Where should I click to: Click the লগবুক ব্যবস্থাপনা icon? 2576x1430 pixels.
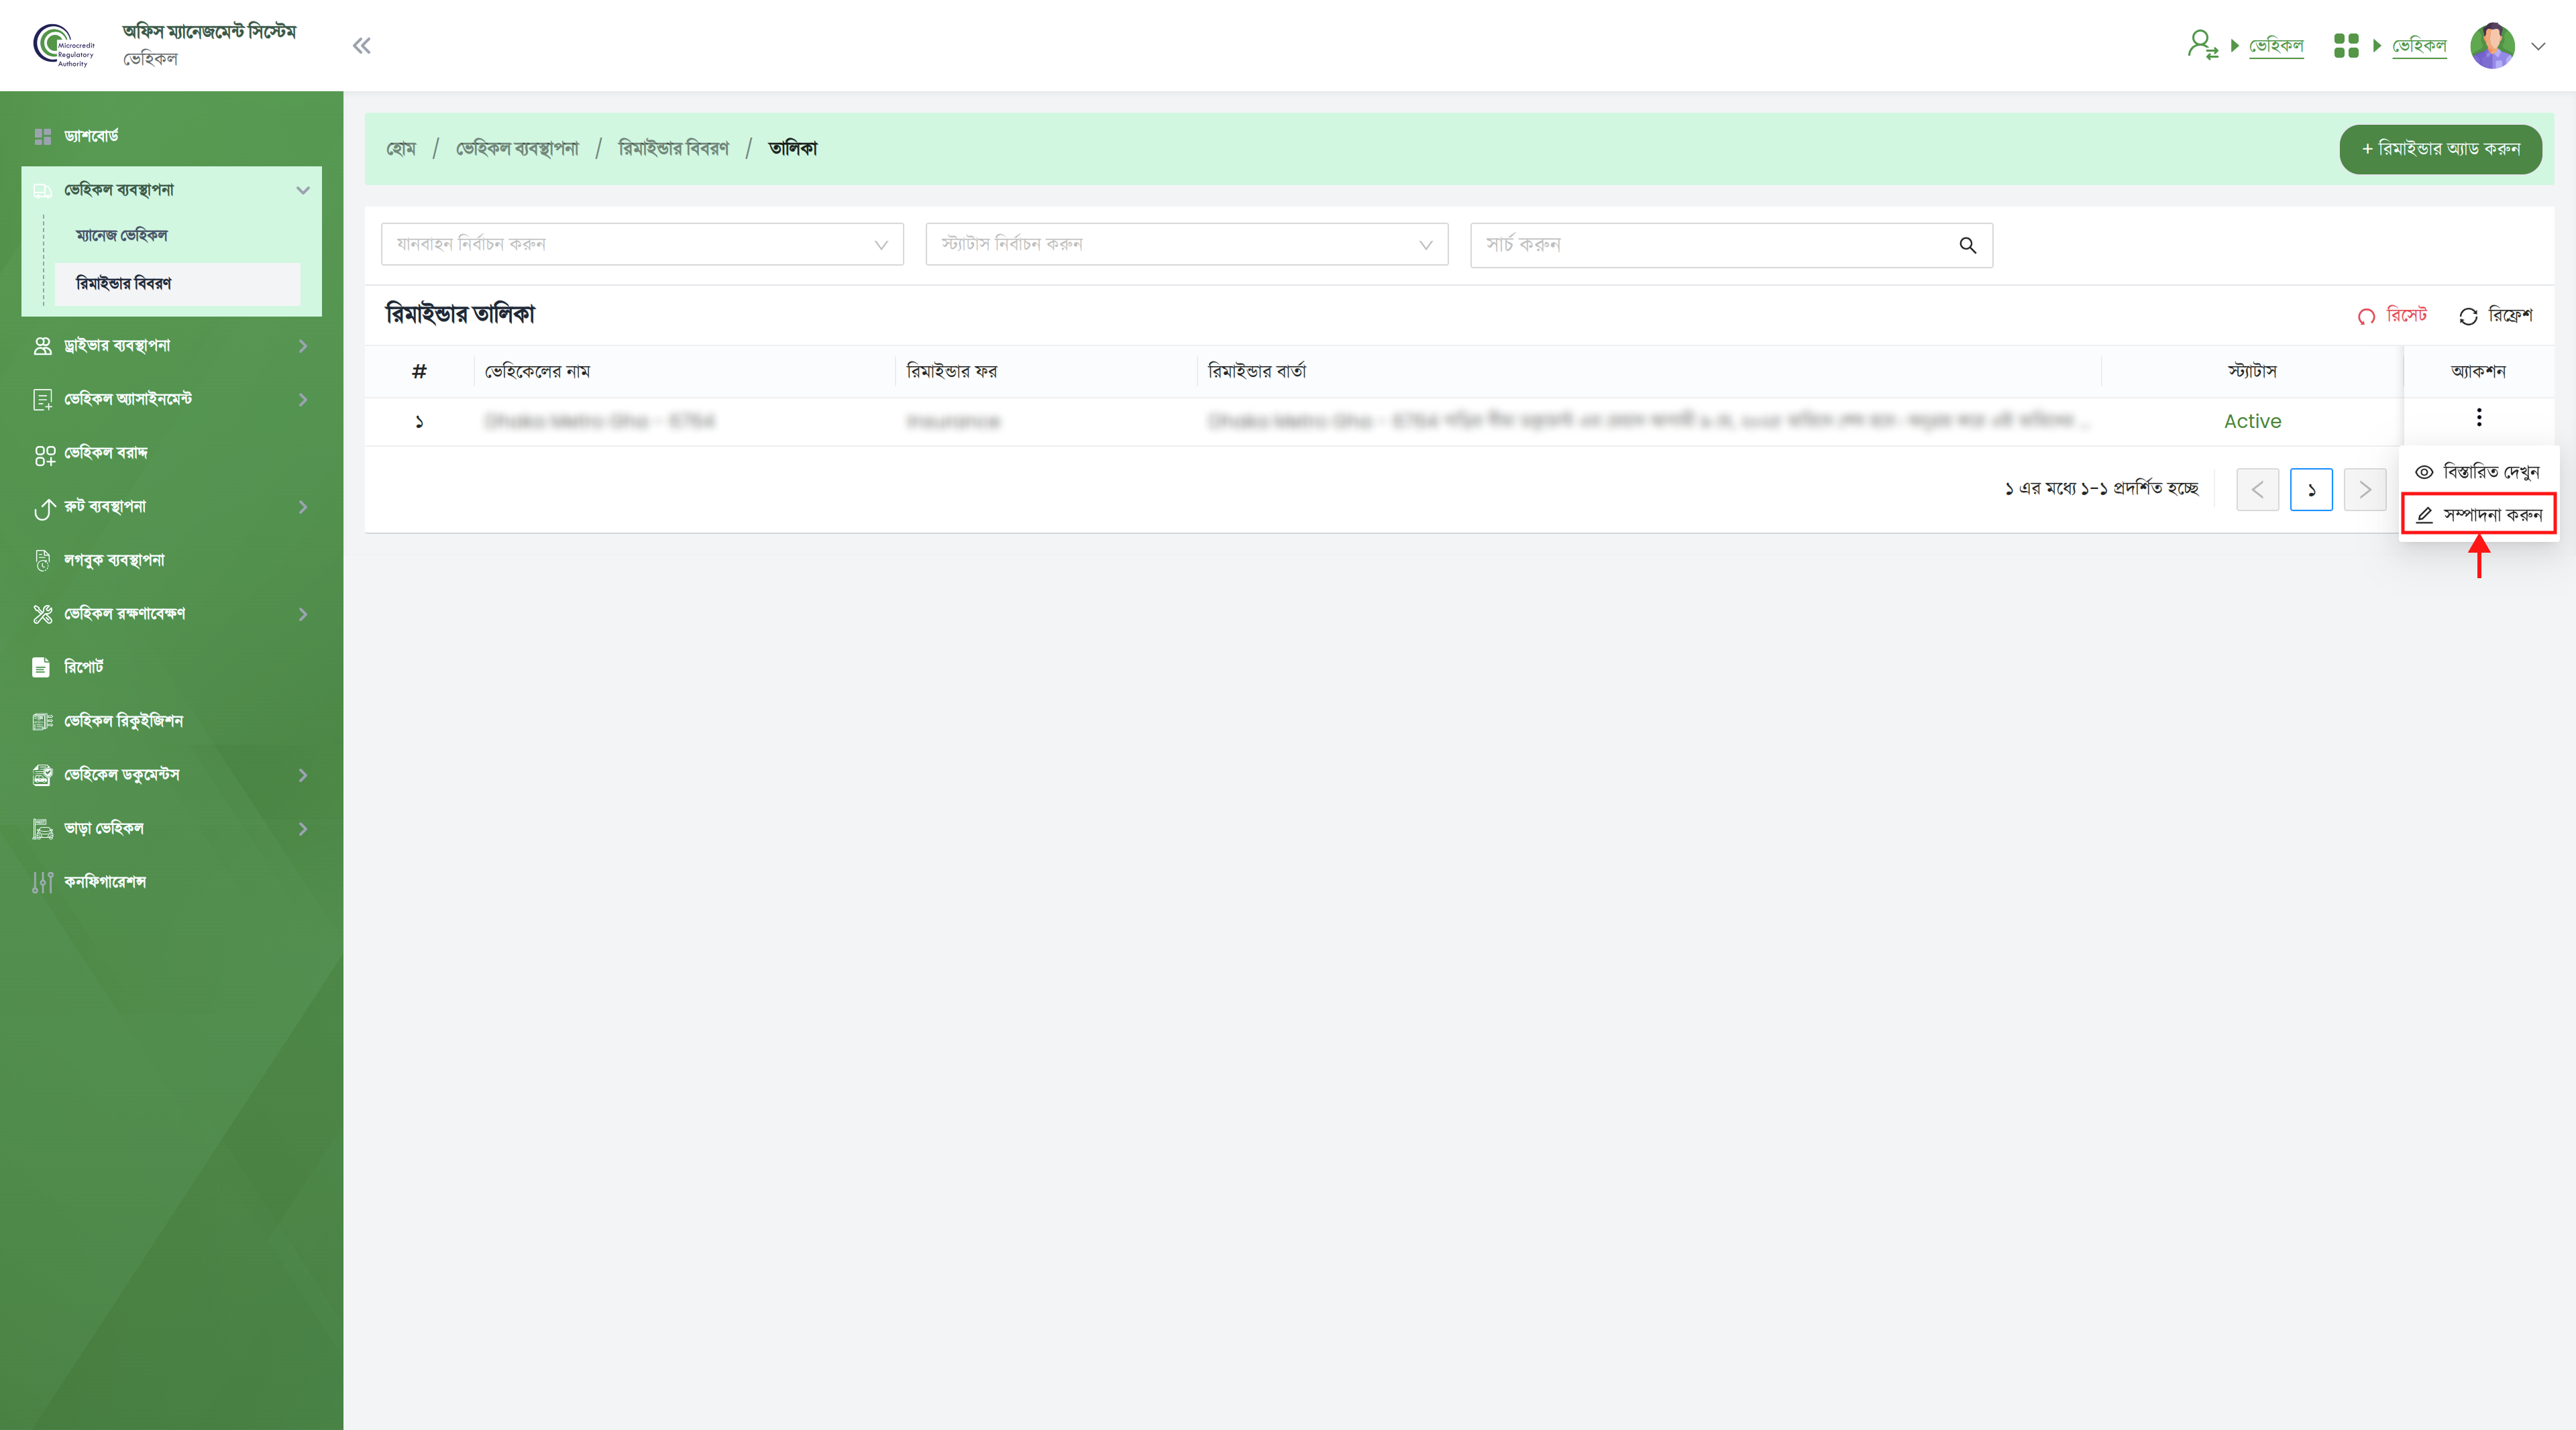click(42, 561)
